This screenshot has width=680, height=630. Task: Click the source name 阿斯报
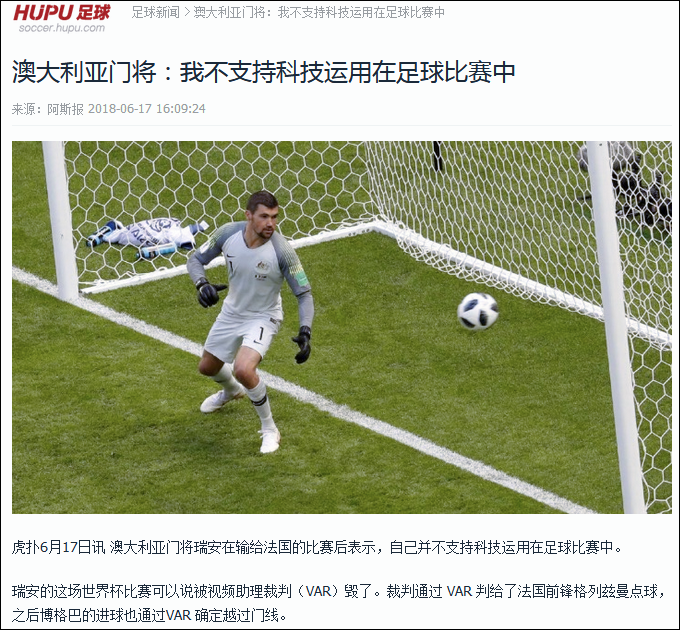[x=65, y=108]
